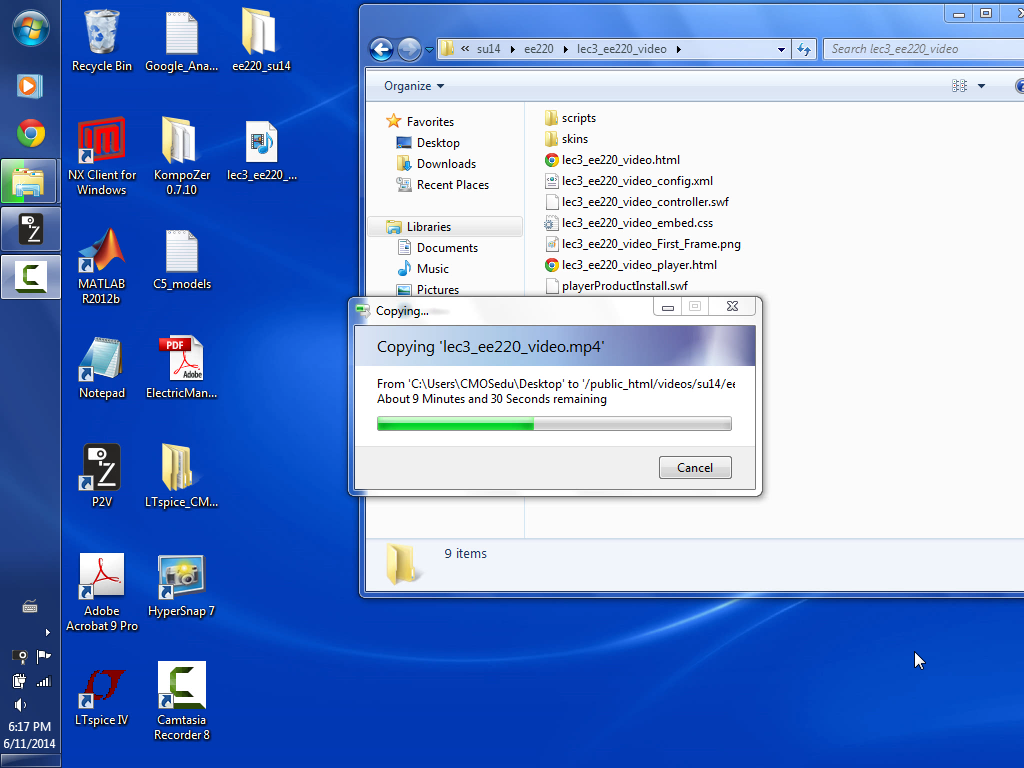Screen dimensions: 1024x768
Task: Select the skins folder
Action: pos(566,139)
